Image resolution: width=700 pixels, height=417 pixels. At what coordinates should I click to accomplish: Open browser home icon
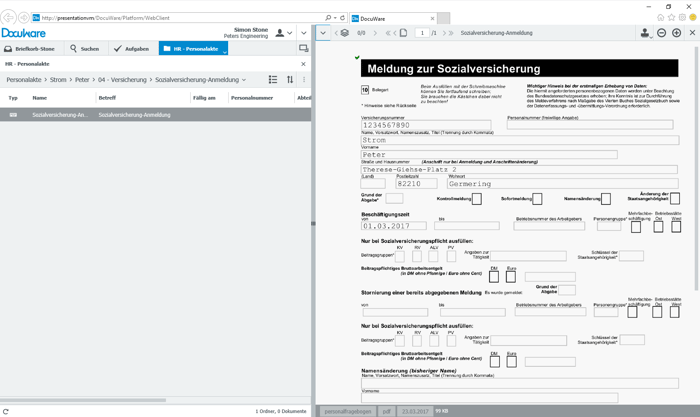coord(661,17)
